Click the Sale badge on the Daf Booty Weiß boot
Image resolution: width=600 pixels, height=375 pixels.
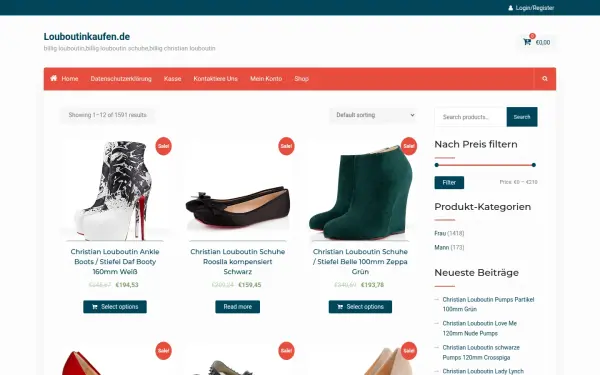tap(163, 146)
